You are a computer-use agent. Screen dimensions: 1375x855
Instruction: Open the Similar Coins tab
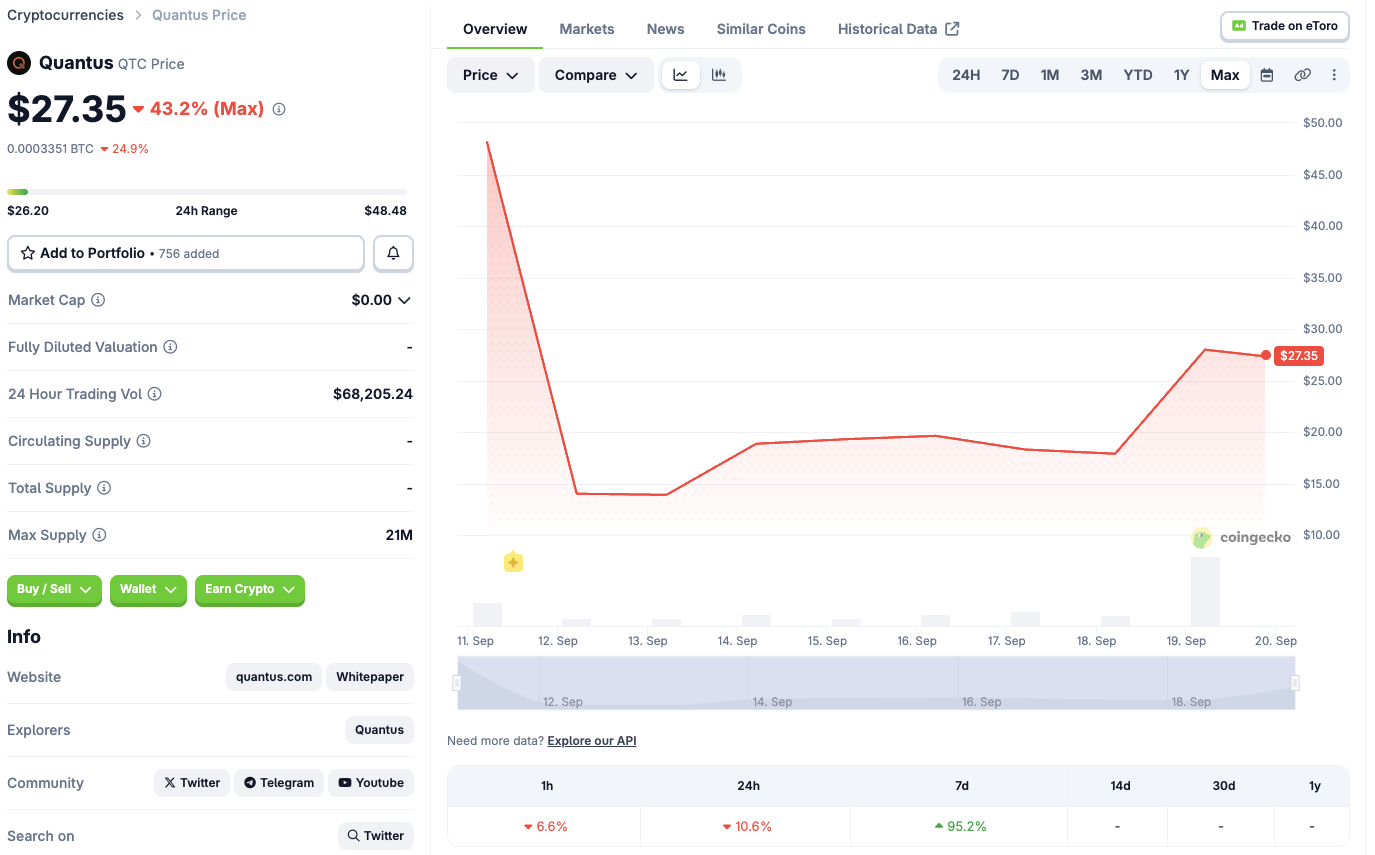coord(761,29)
